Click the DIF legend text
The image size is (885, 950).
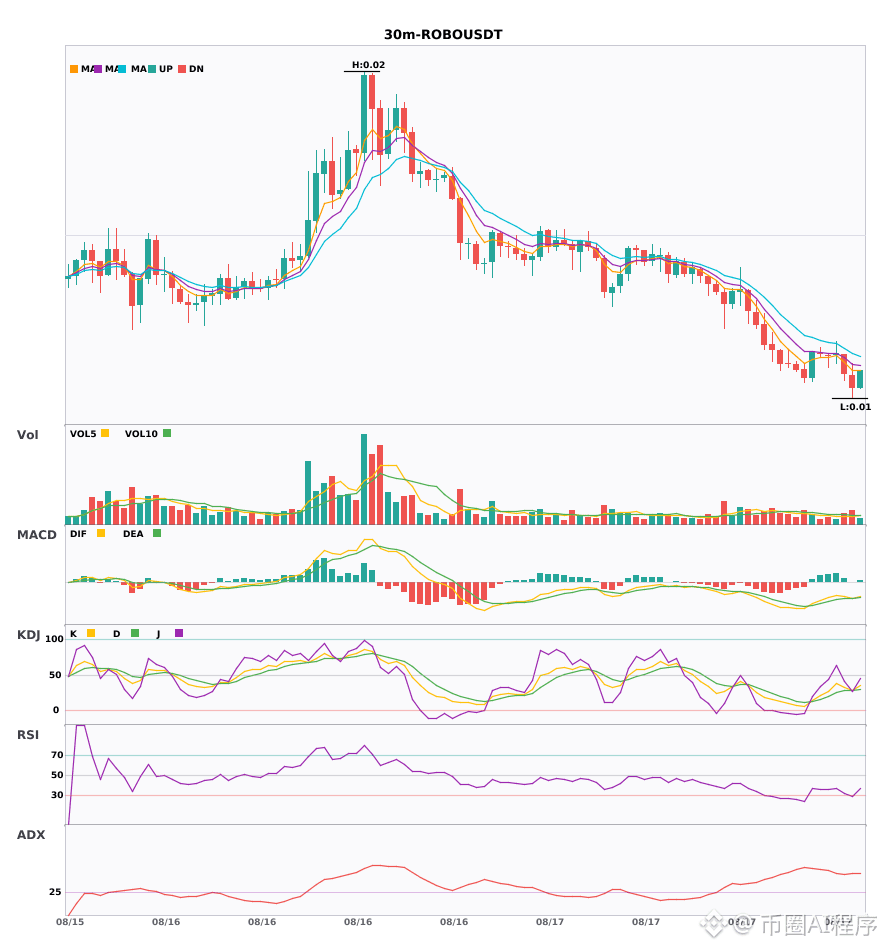[78, 534]
